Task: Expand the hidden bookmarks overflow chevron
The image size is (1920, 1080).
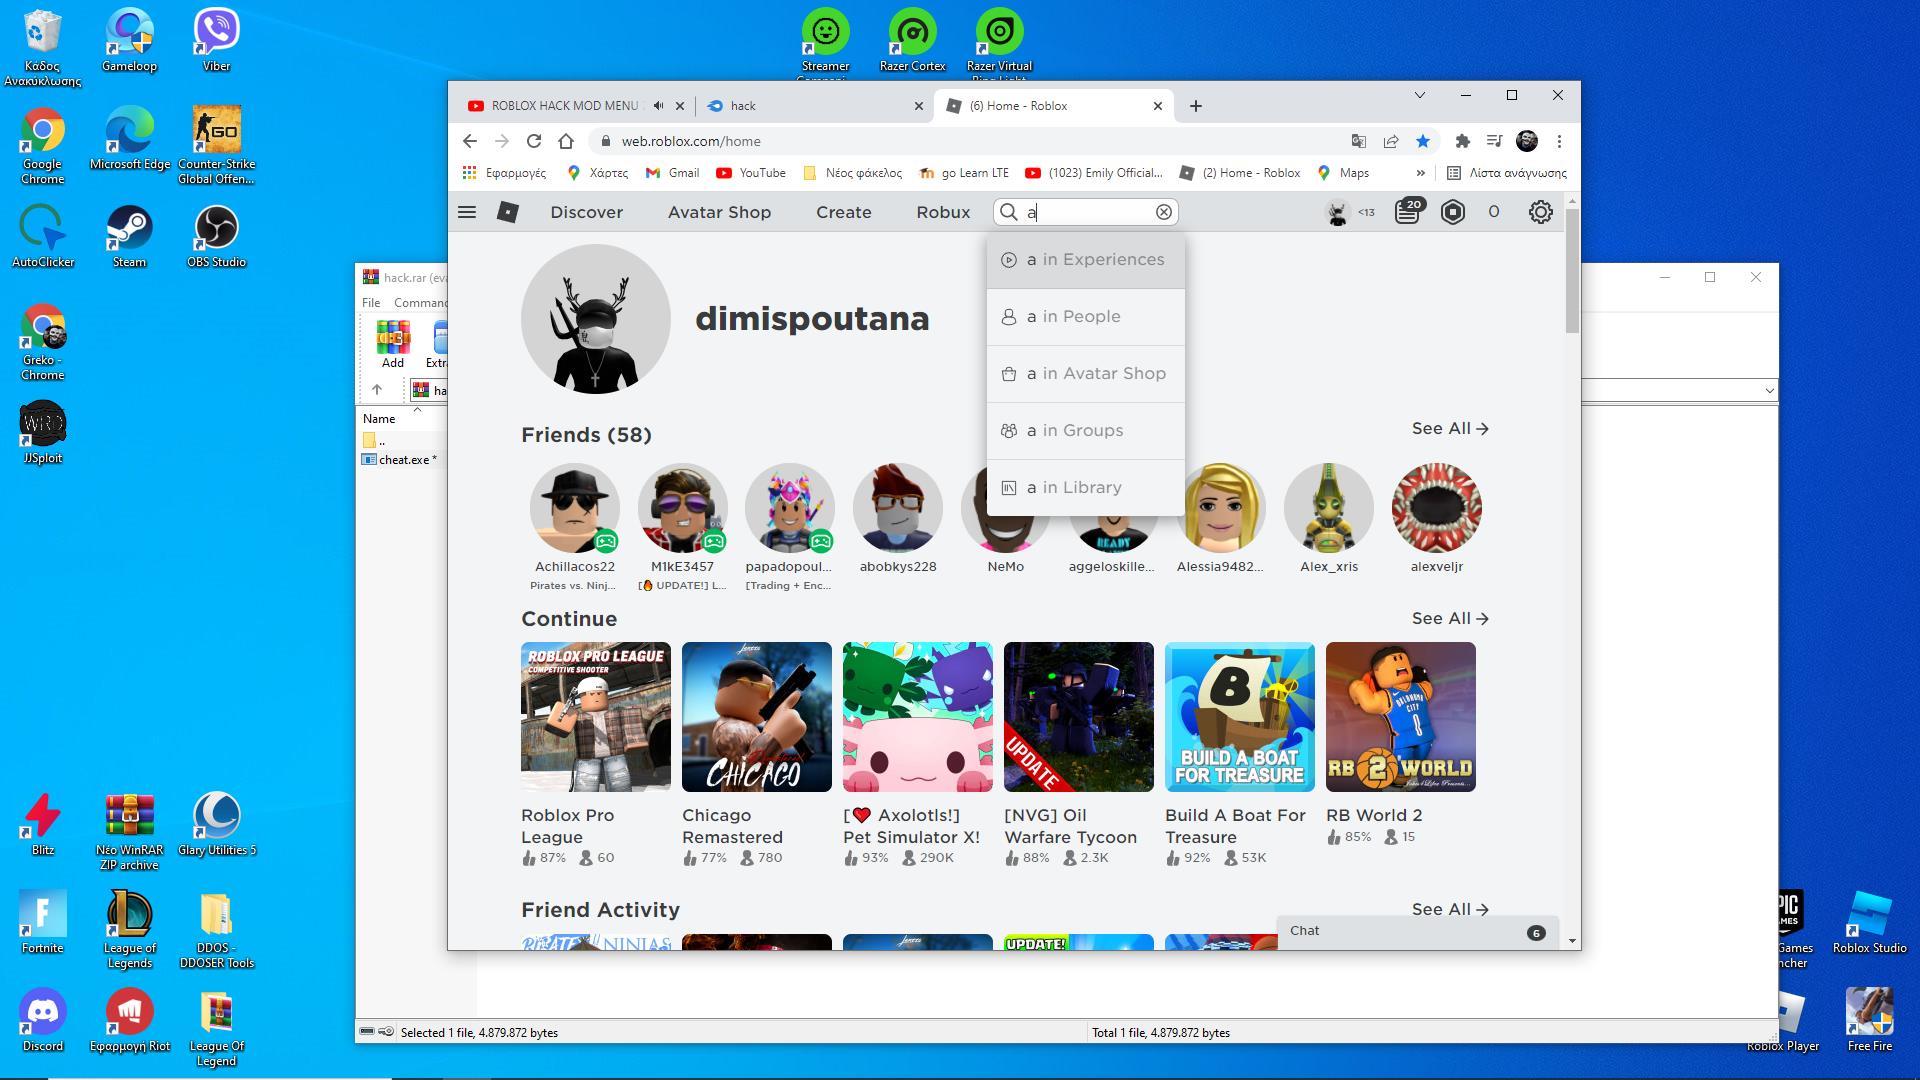Action: click(1420, 173)
